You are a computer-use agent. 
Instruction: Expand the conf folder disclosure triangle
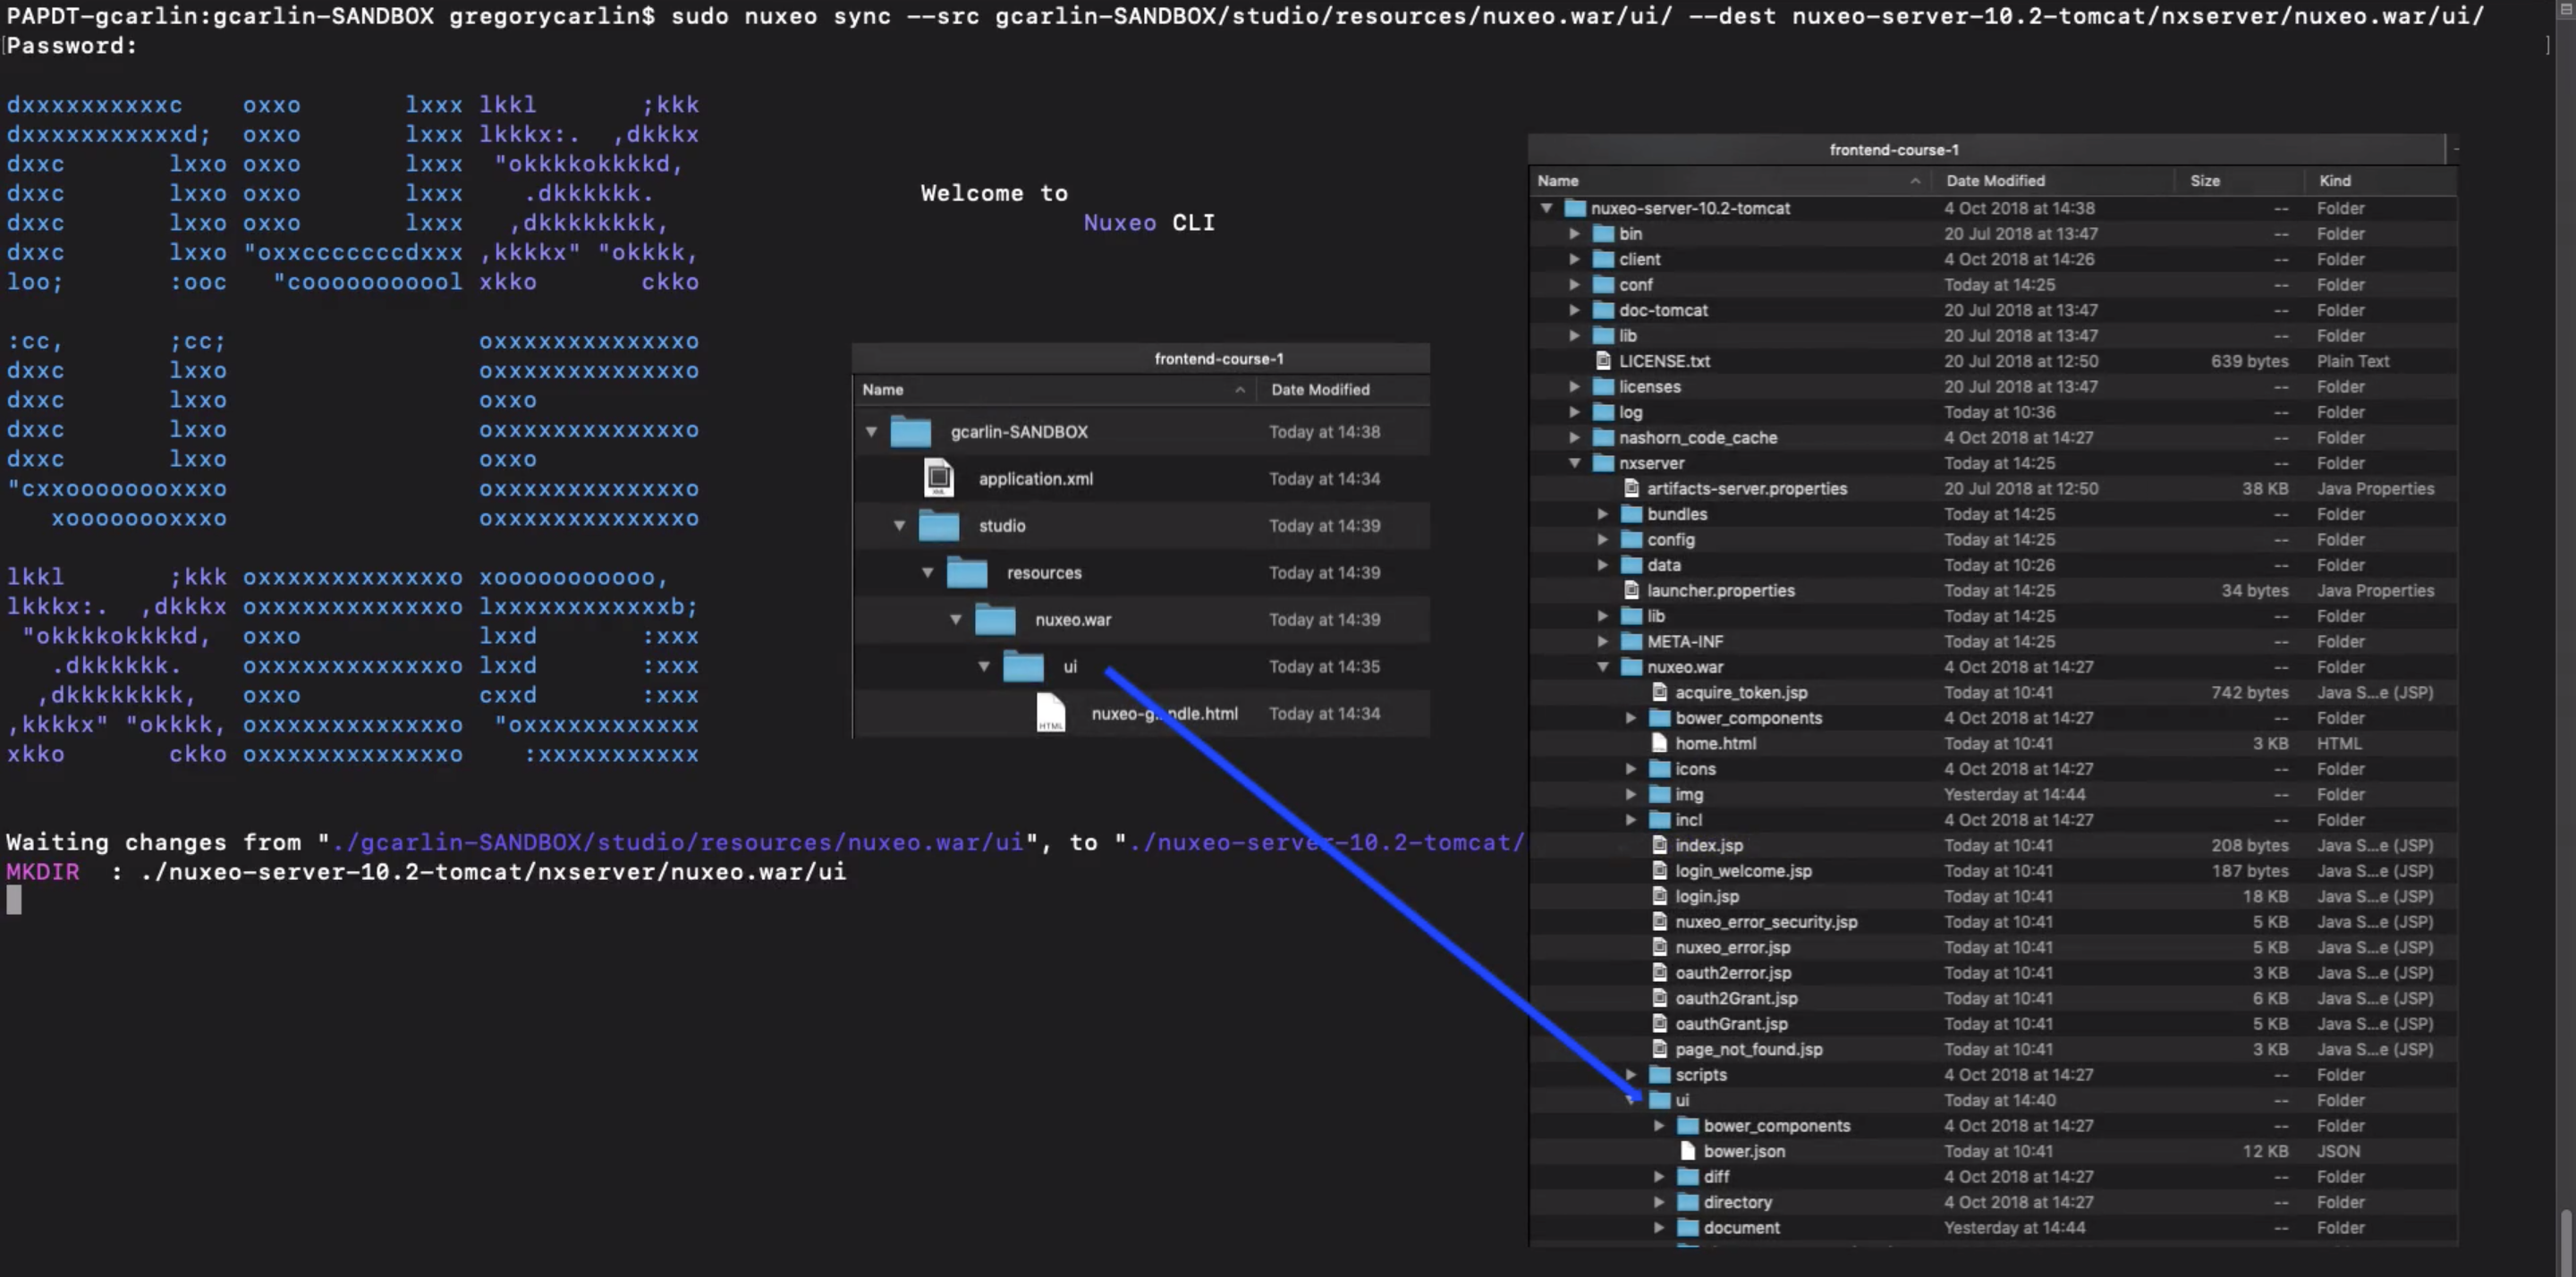tap(1574, 284)
